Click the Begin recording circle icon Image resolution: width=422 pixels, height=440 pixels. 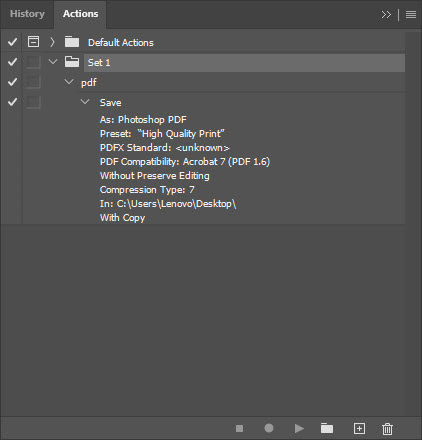tap(269, 428)
